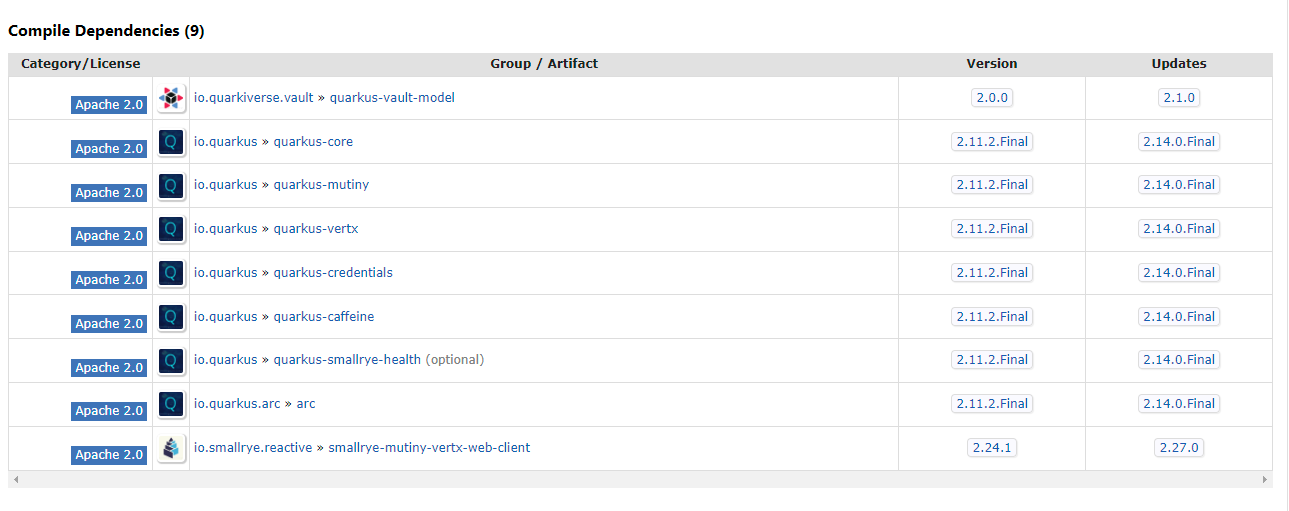
Task: Click the Quarkus icon beside quarkus-caffeine
Action: click(172, 317)
